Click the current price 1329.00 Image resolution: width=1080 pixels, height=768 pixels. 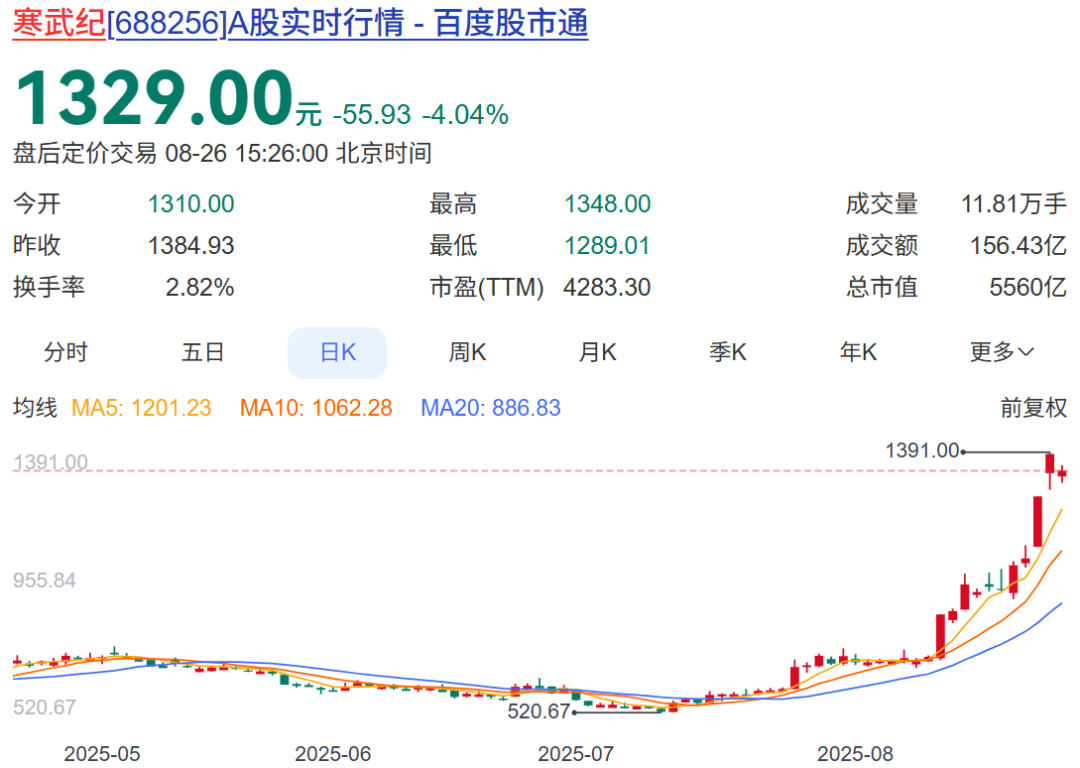pyautogui.click(x=154, y=97)
